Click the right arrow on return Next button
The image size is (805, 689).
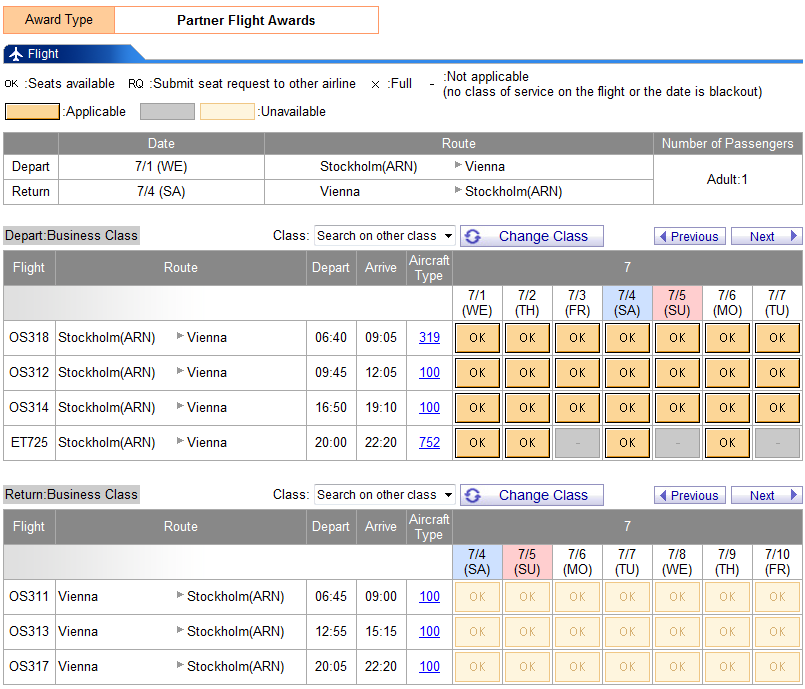[794, 496]
